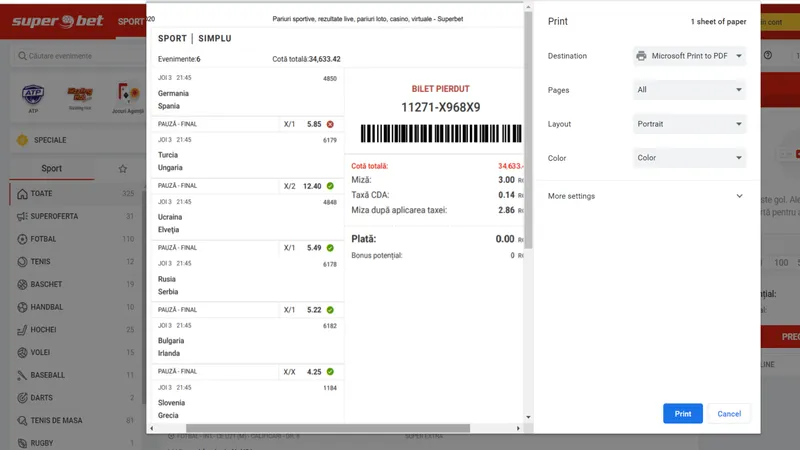Click the Slovenia team name
The height and width of the screenshot is (450, 800).
point(171,403)
